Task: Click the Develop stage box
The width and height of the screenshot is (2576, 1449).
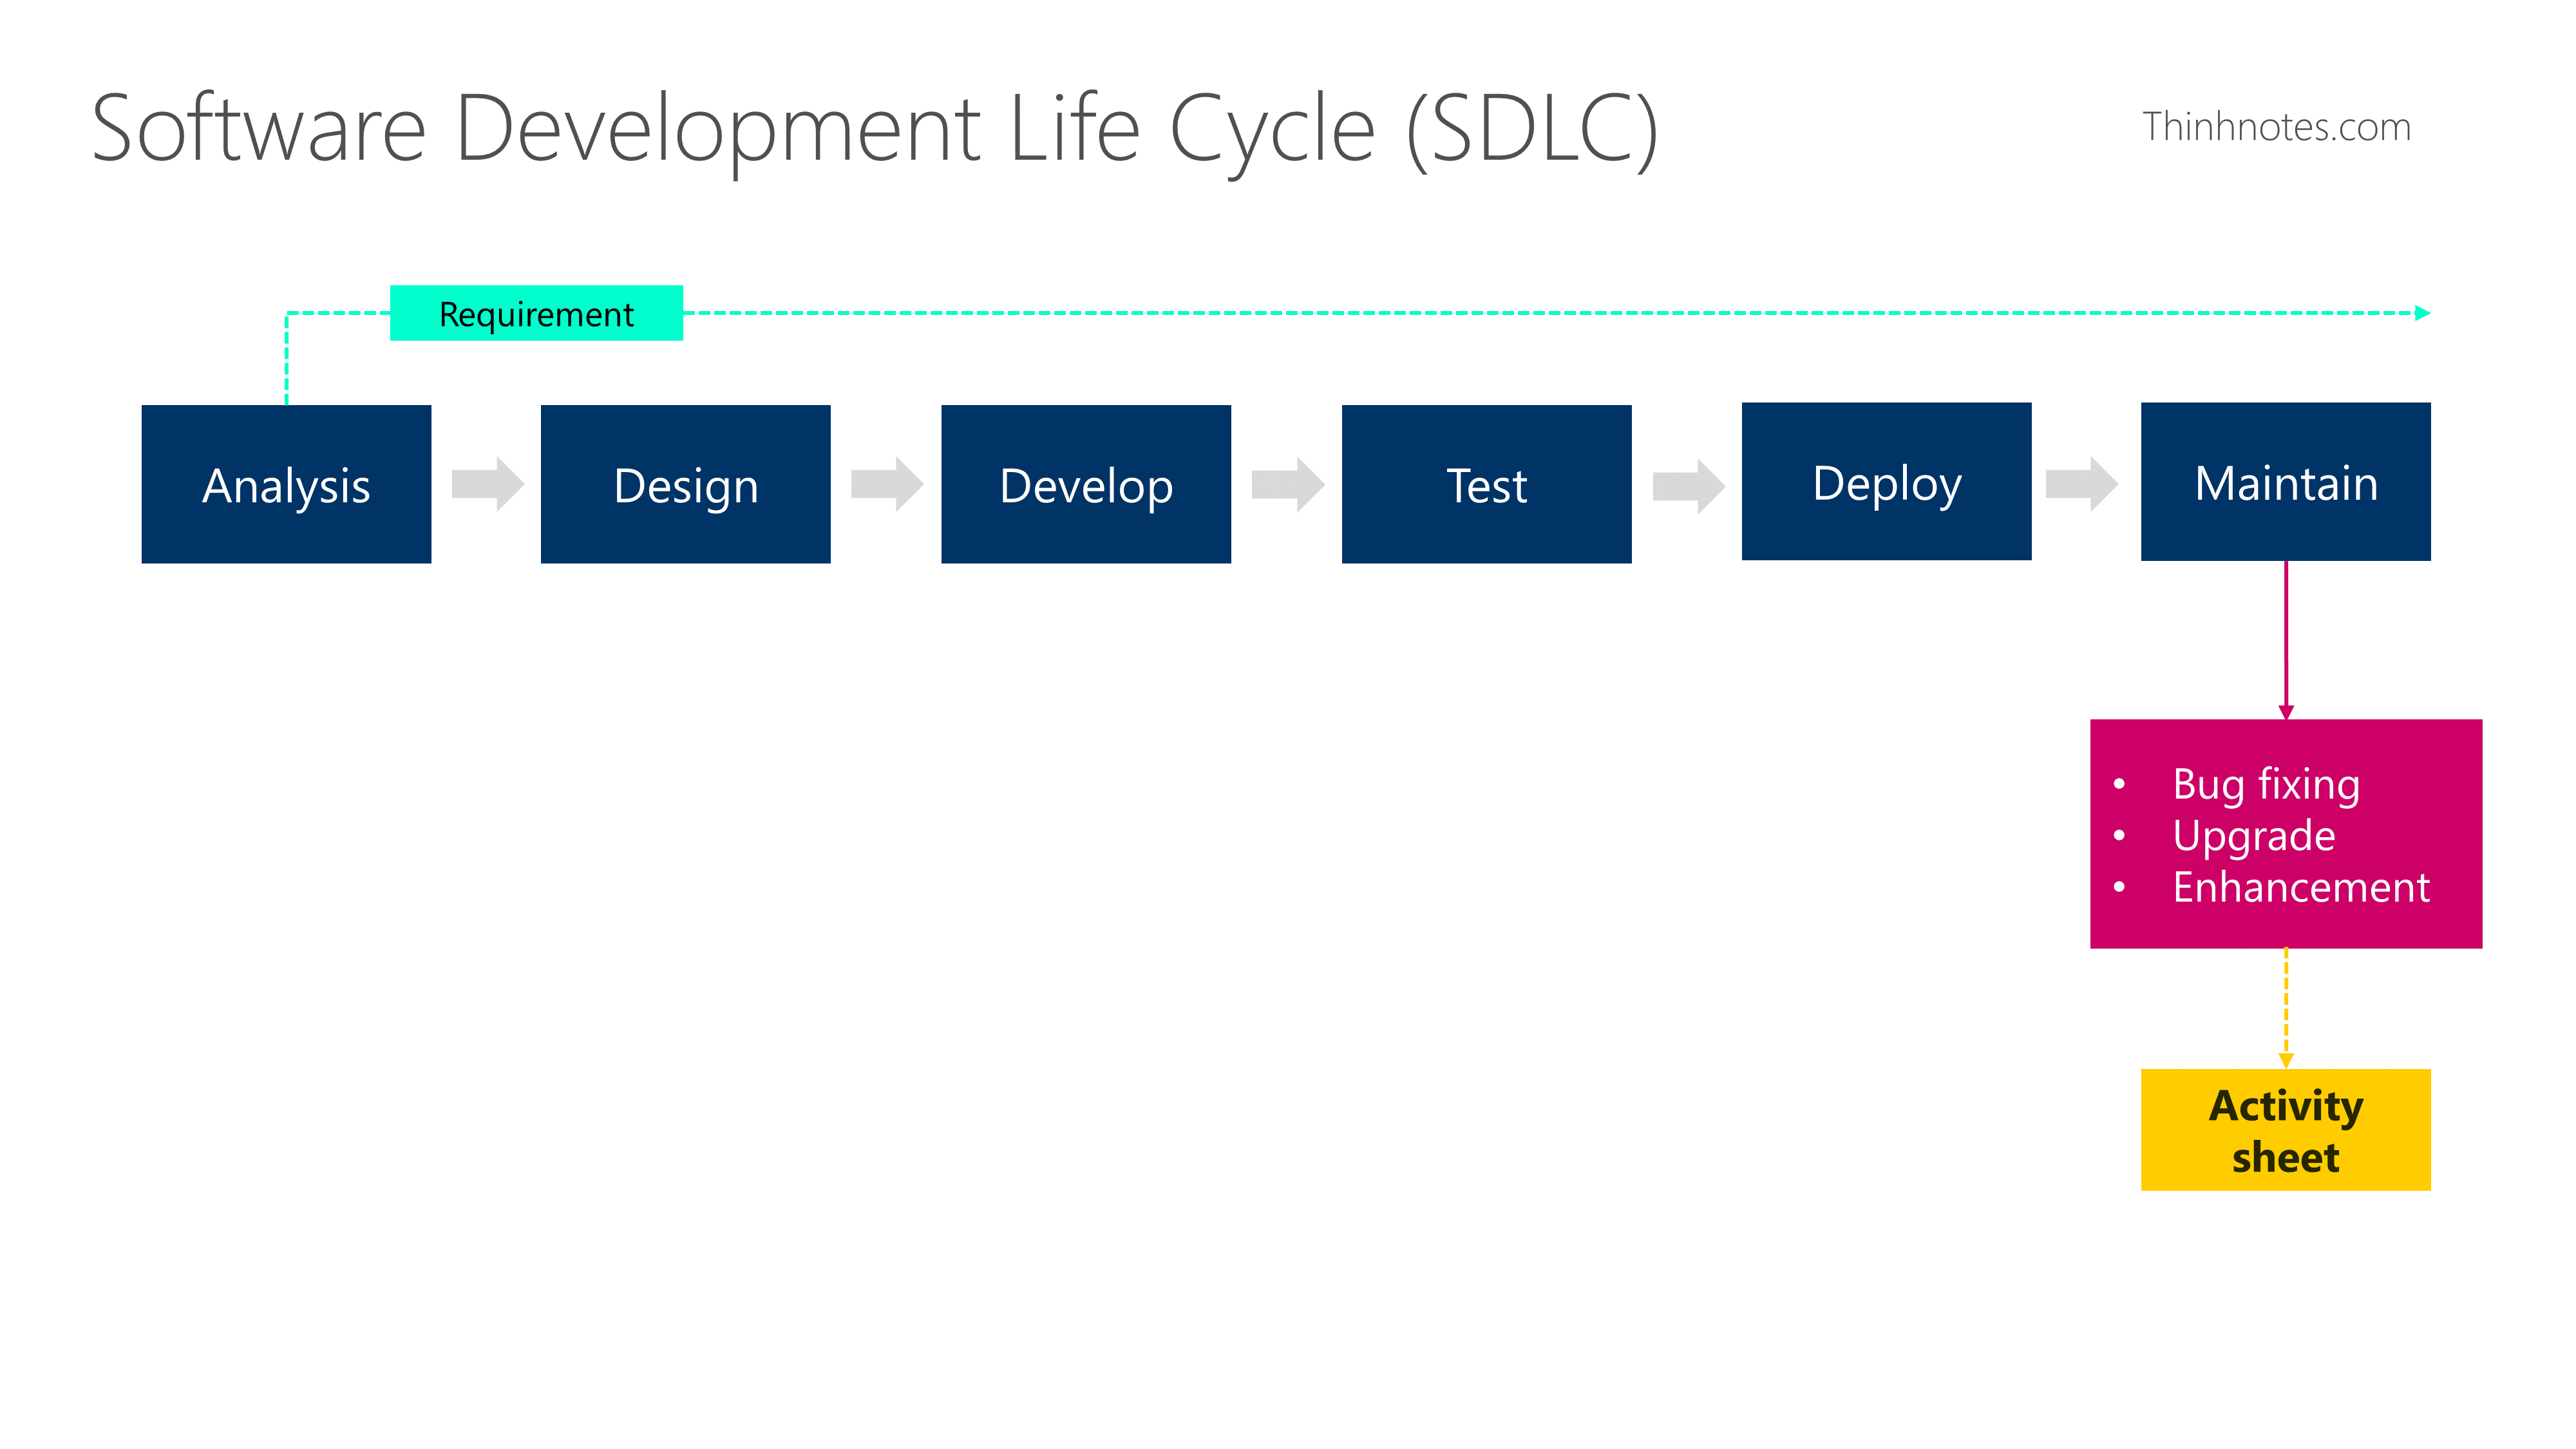Action: pyautogui.click(x=1085, y=484)
